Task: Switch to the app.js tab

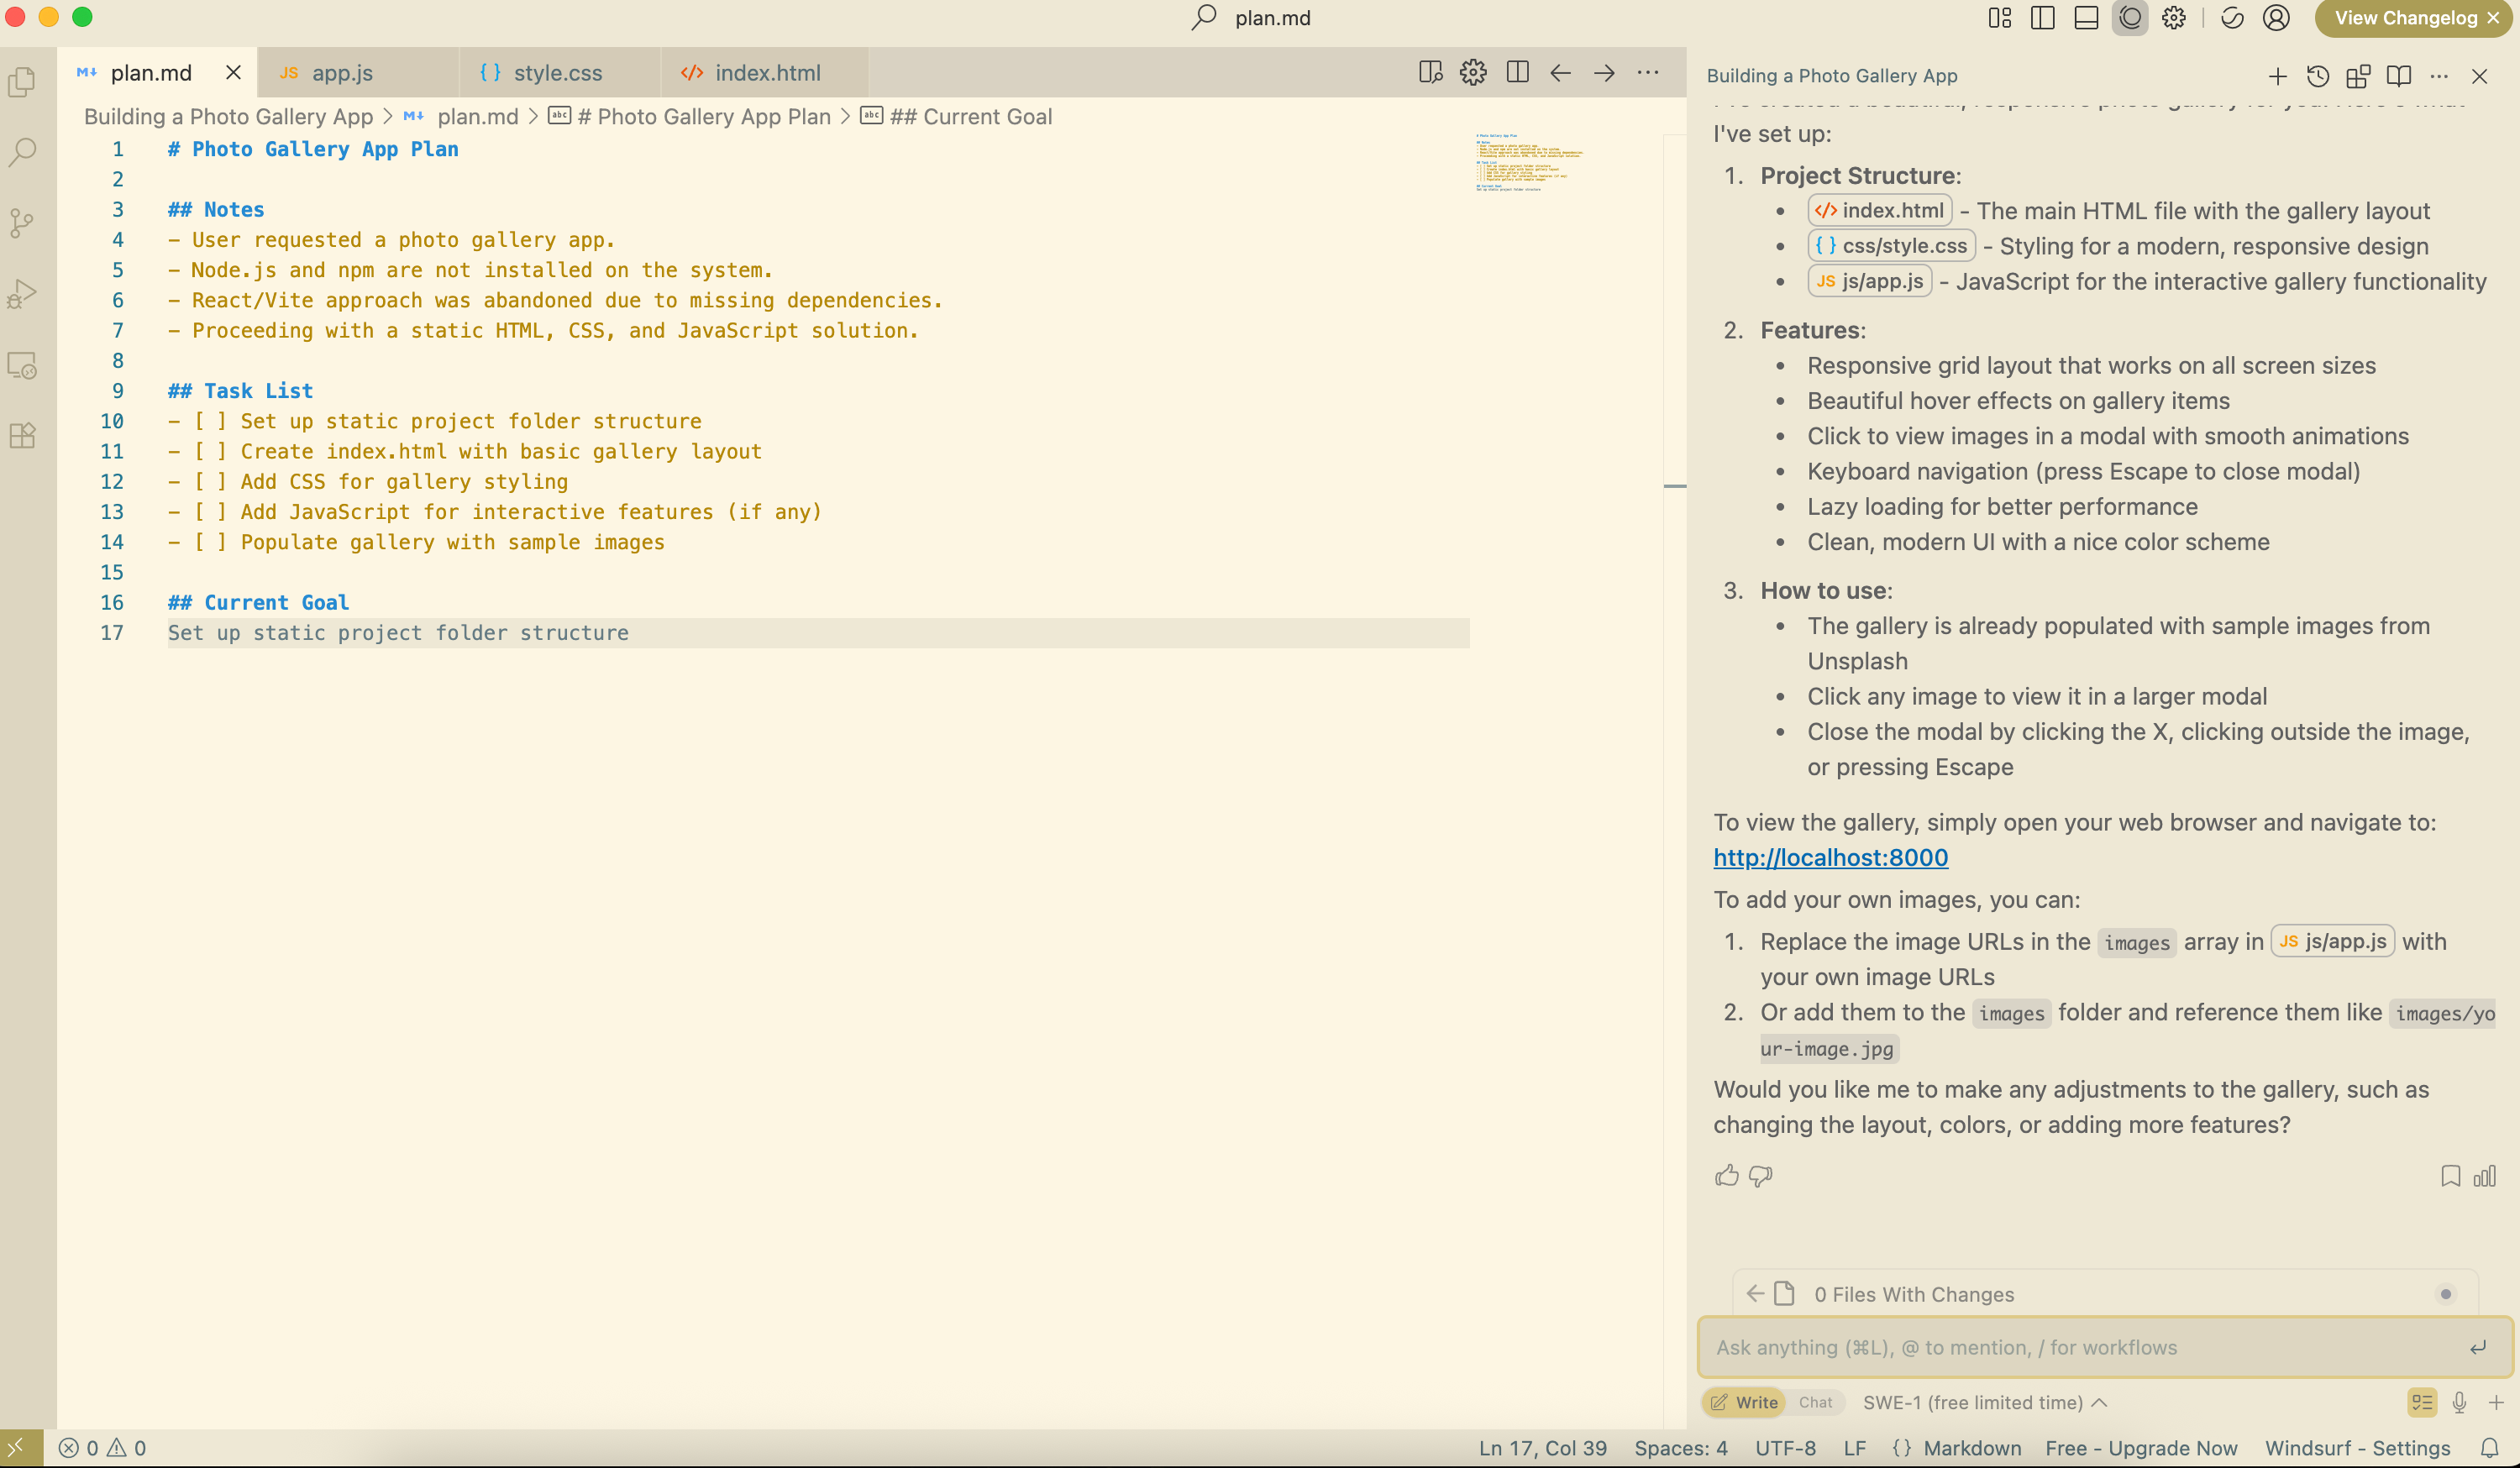Action: [x=342, y=73]
